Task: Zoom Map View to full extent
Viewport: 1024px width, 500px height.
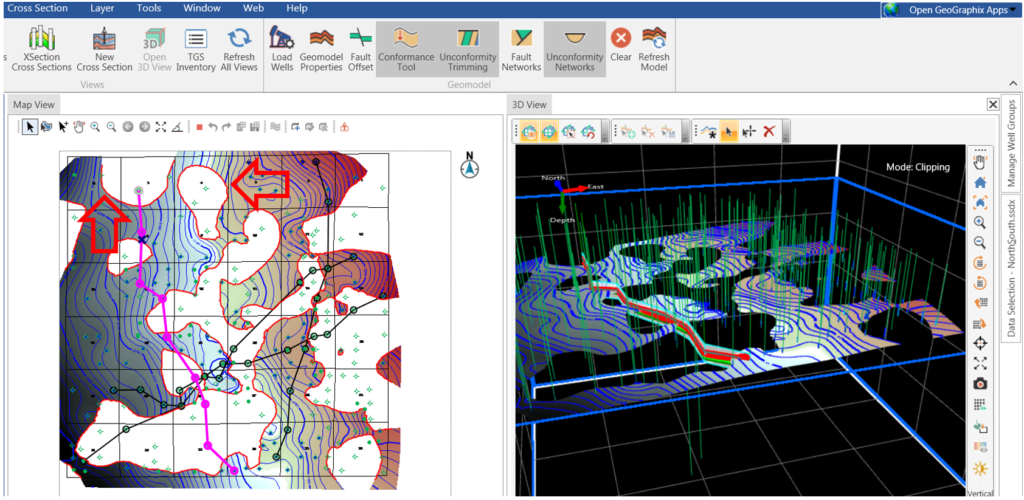Action: click(161, 127)
